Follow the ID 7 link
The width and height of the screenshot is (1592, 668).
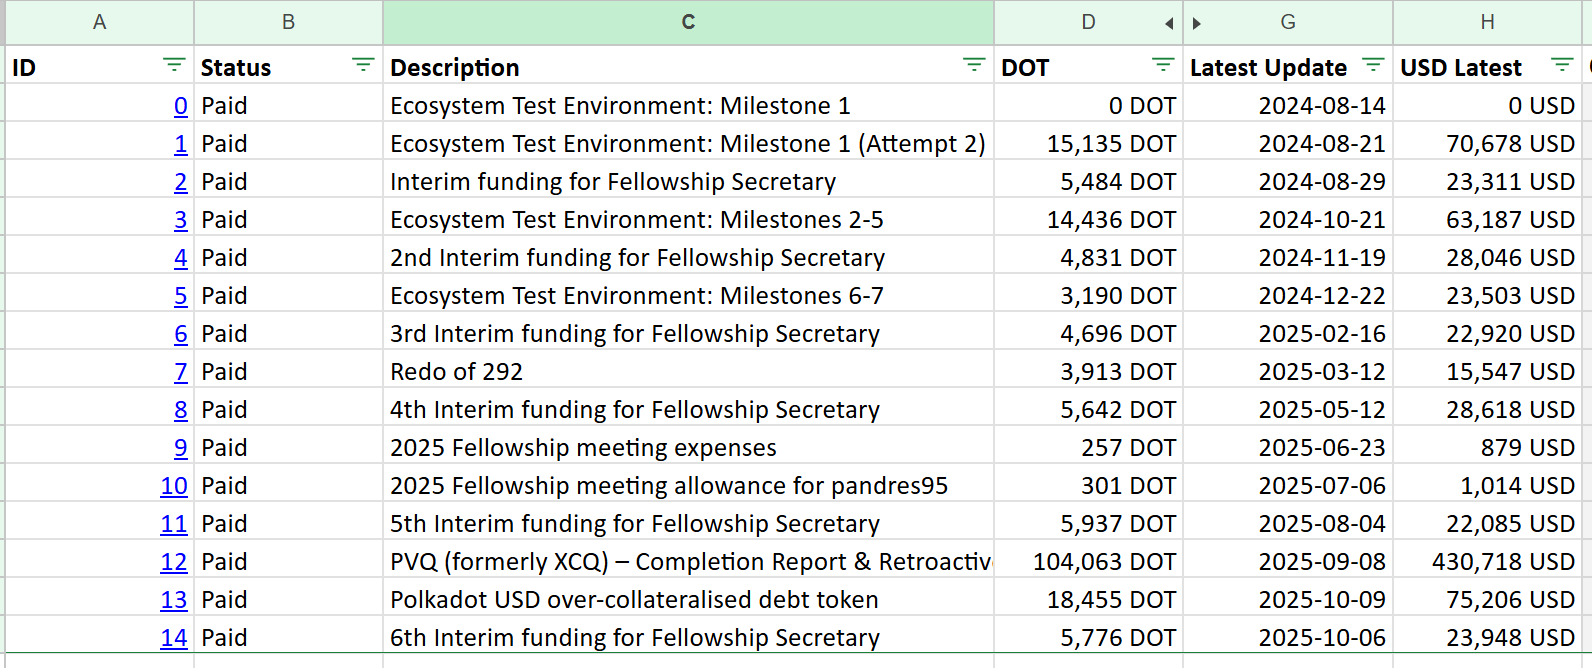[x=180, y=372]
